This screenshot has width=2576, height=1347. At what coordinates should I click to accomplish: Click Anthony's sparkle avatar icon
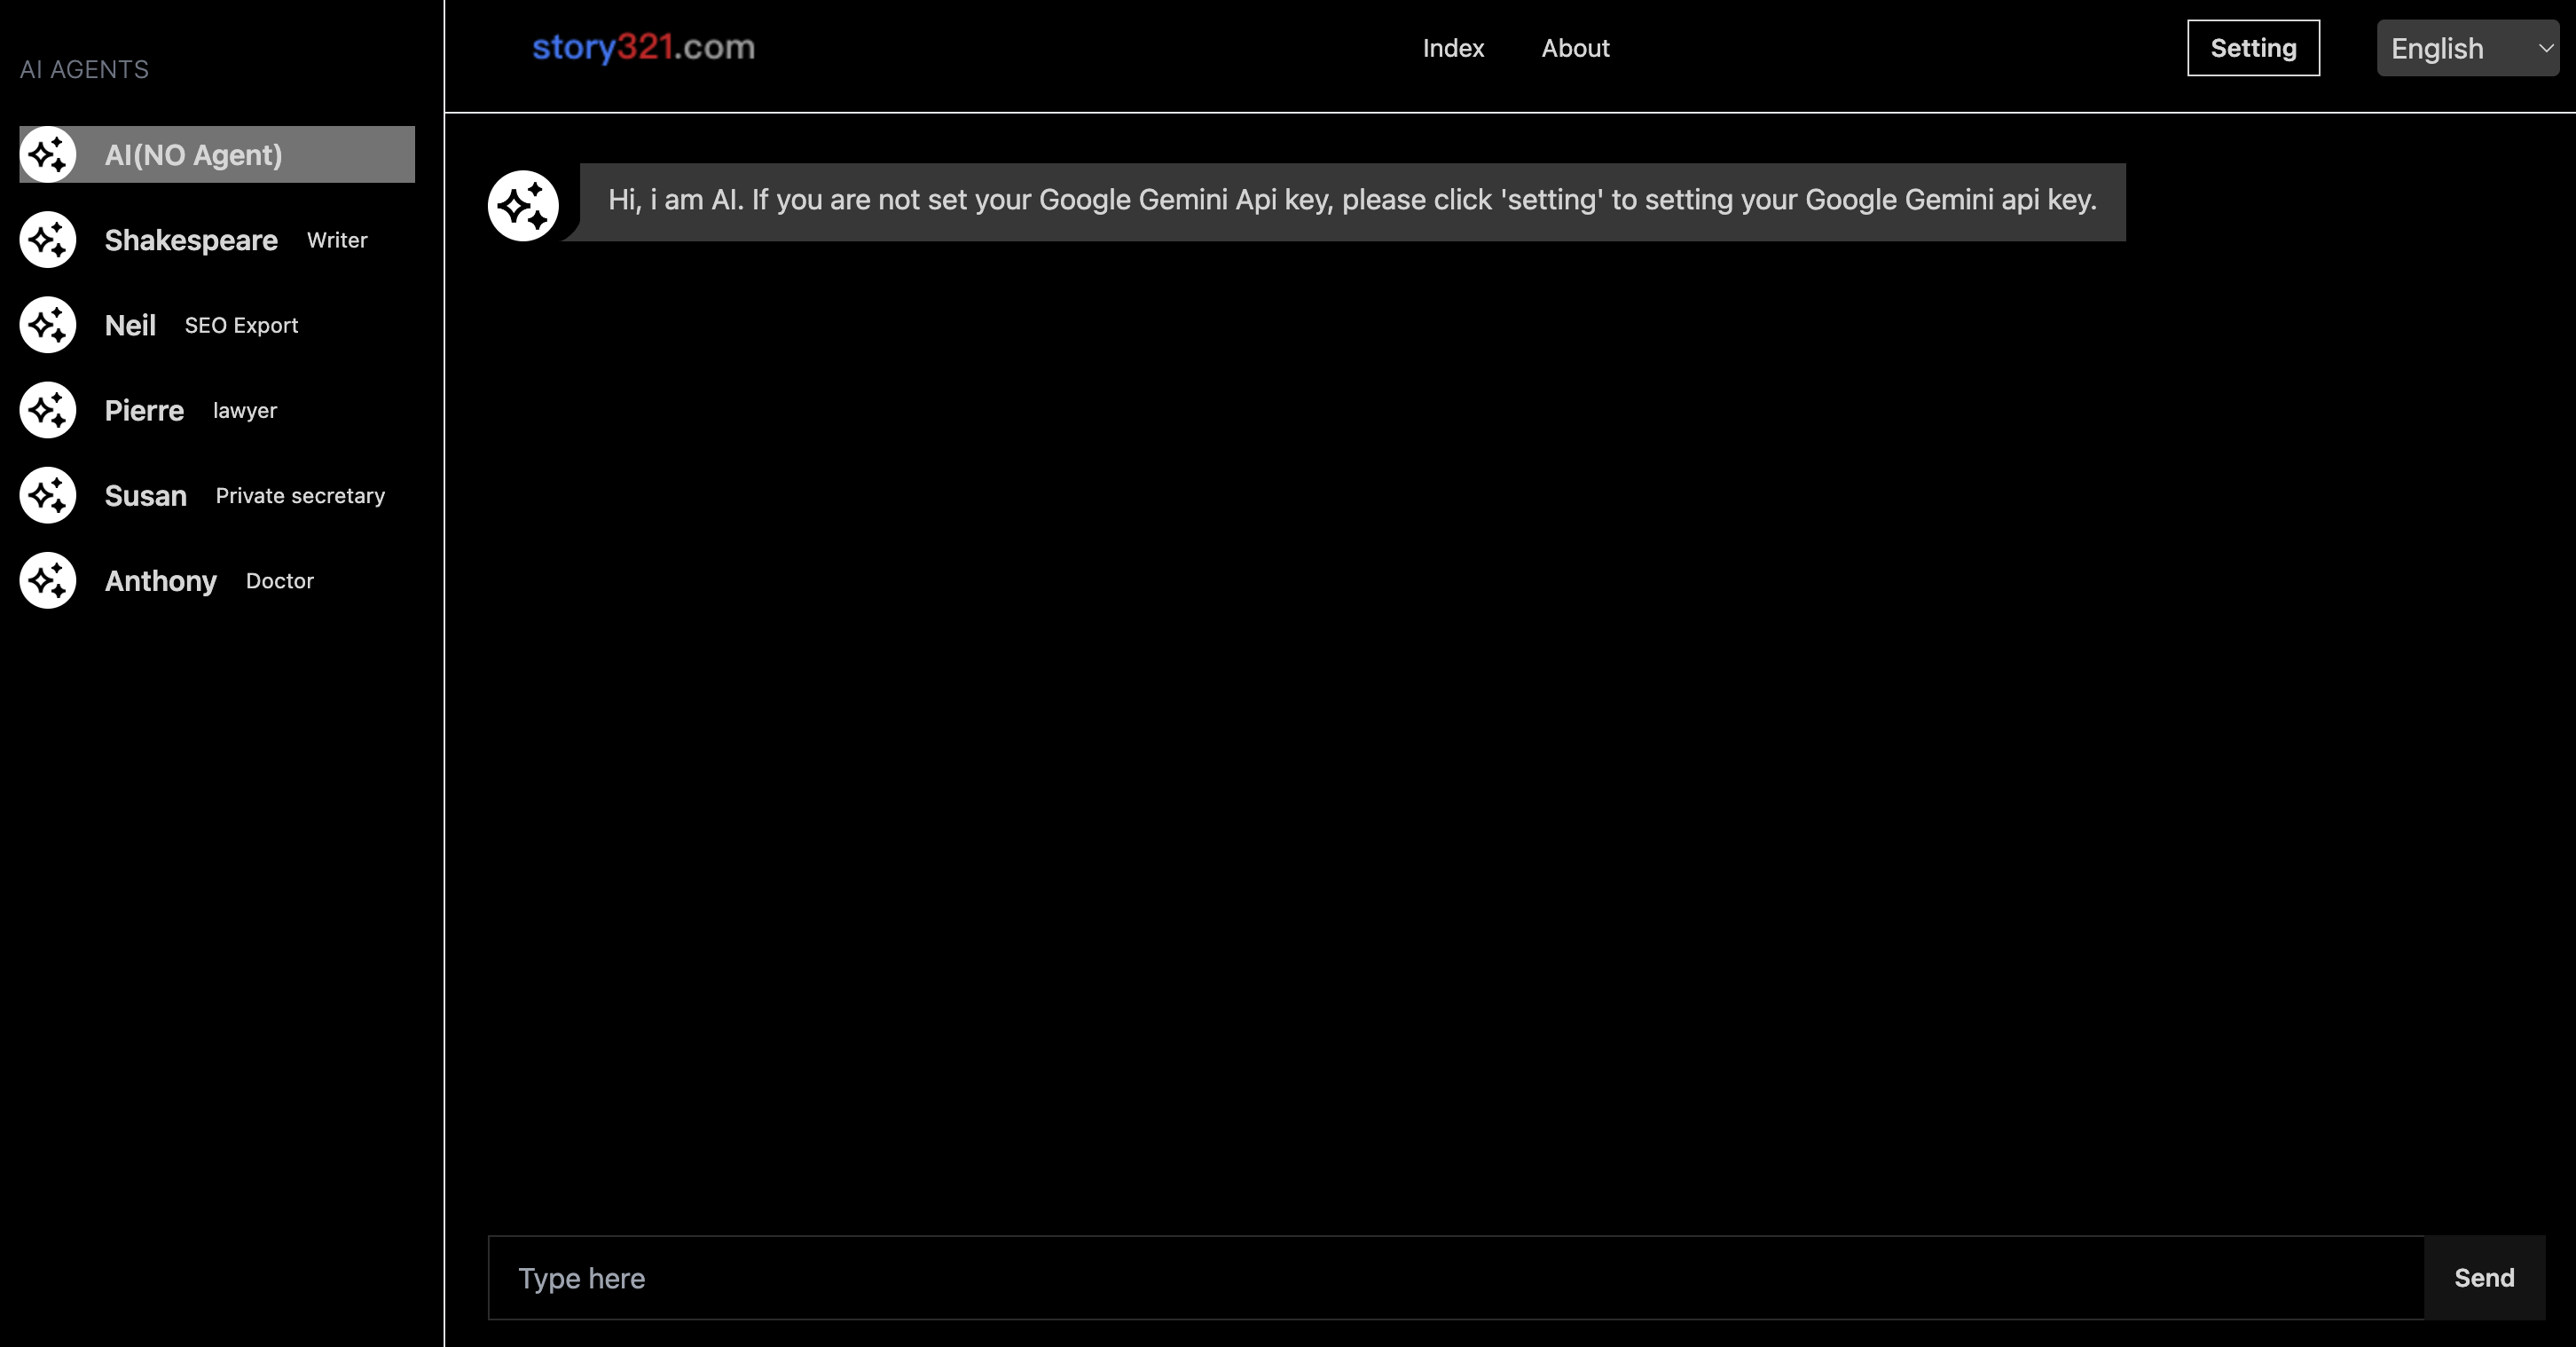[x=48, y=580]
